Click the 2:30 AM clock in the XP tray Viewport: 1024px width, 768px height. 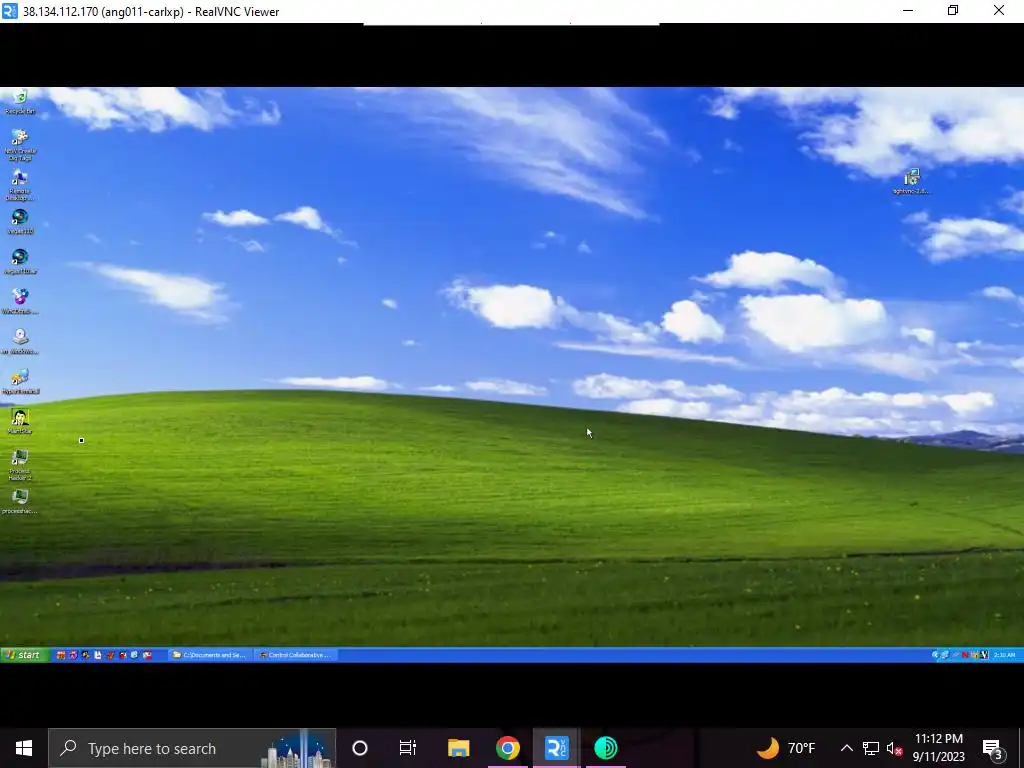pyautogui.click(x=1004, y=655)
